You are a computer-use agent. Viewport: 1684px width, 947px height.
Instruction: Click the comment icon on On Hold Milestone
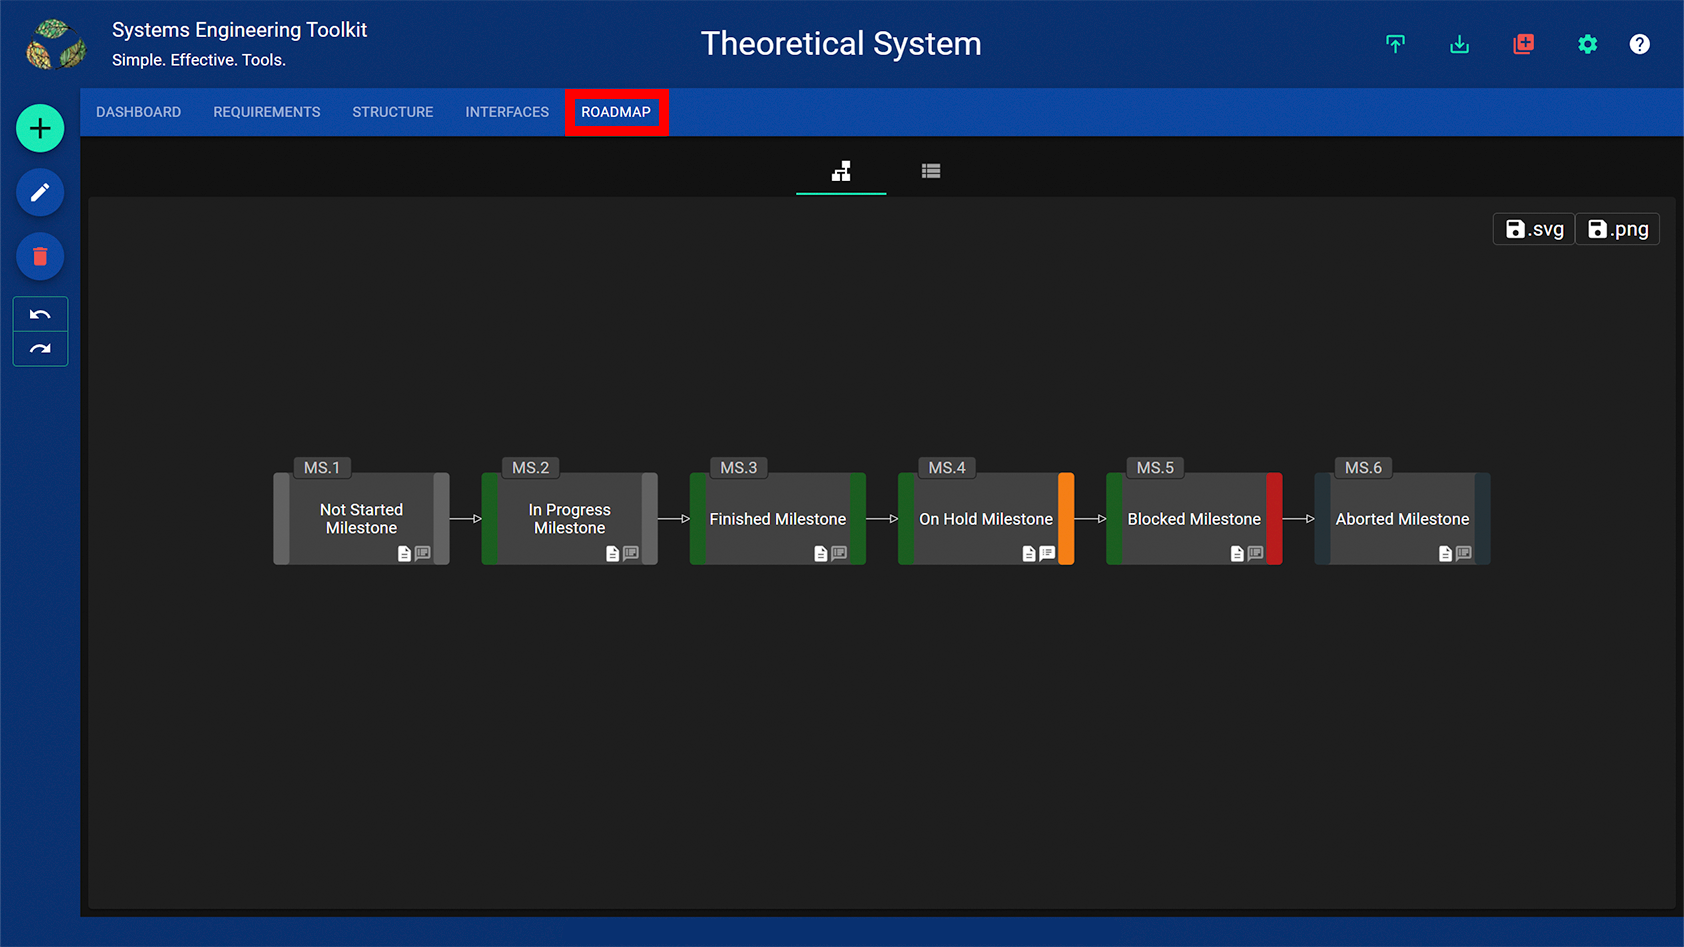(x=1047, y=553)
